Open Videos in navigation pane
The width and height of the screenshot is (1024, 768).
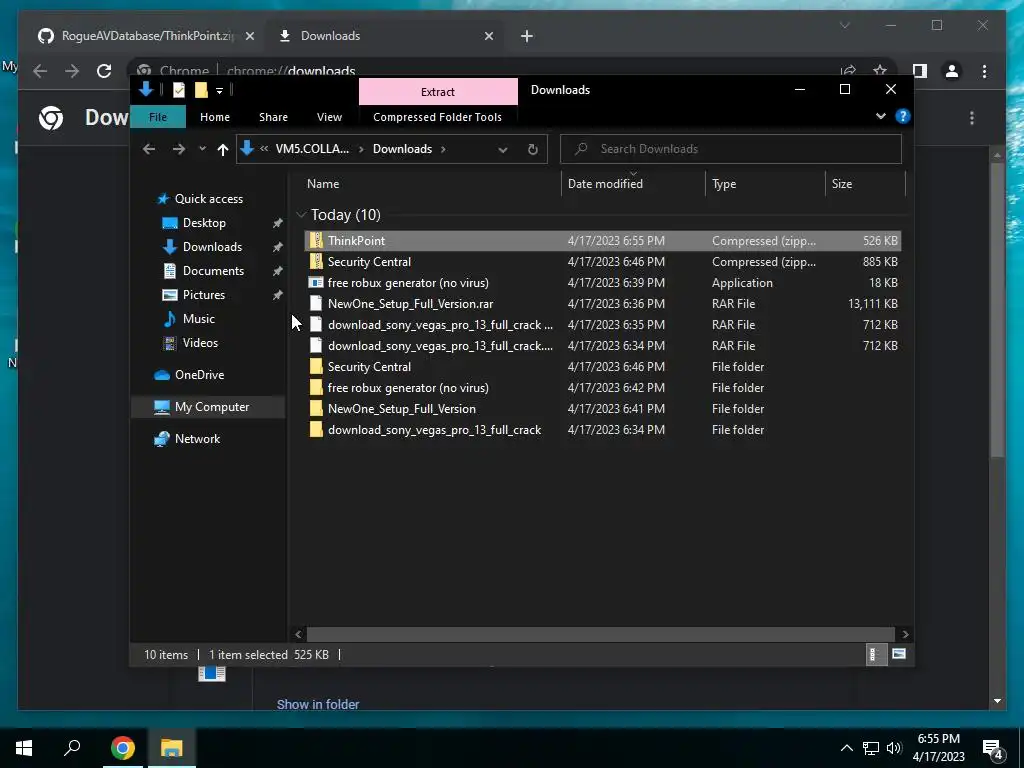(x=200, y=343)
